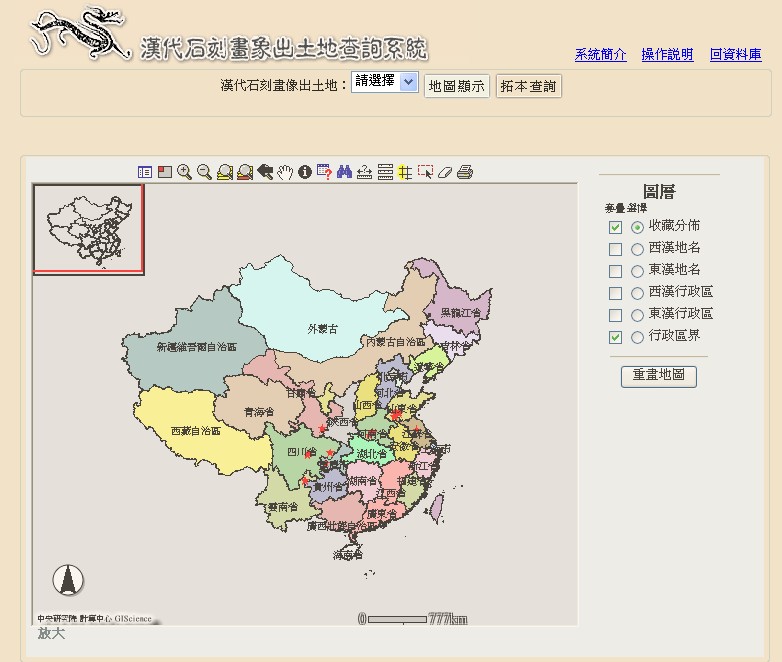Click the 重畫地圖 redraw button

(658, 376)
